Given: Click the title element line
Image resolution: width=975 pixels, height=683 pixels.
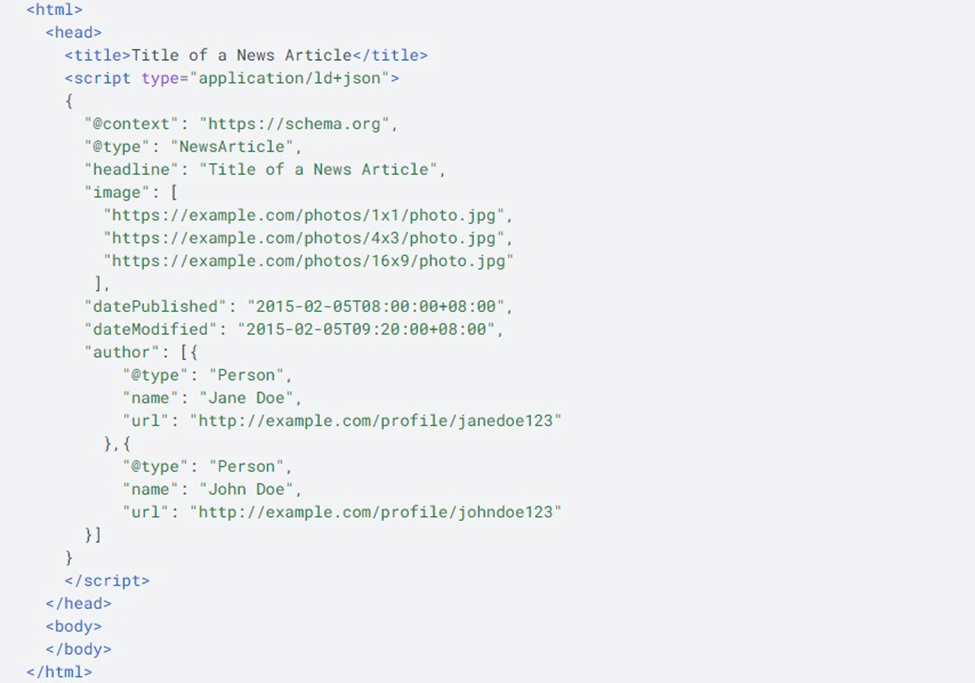Looking at the screenshot, I should pos(246,55).
